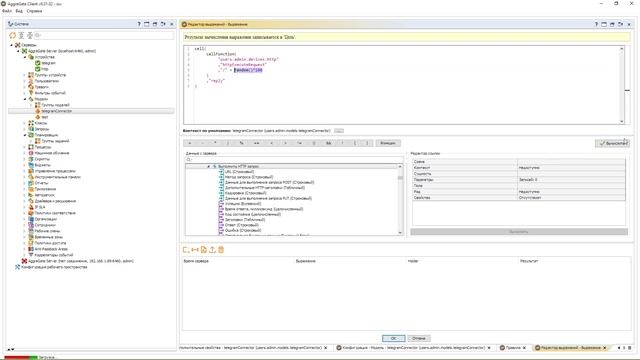
Task: Click the trash icon above results table
Action: coord(221,250)
